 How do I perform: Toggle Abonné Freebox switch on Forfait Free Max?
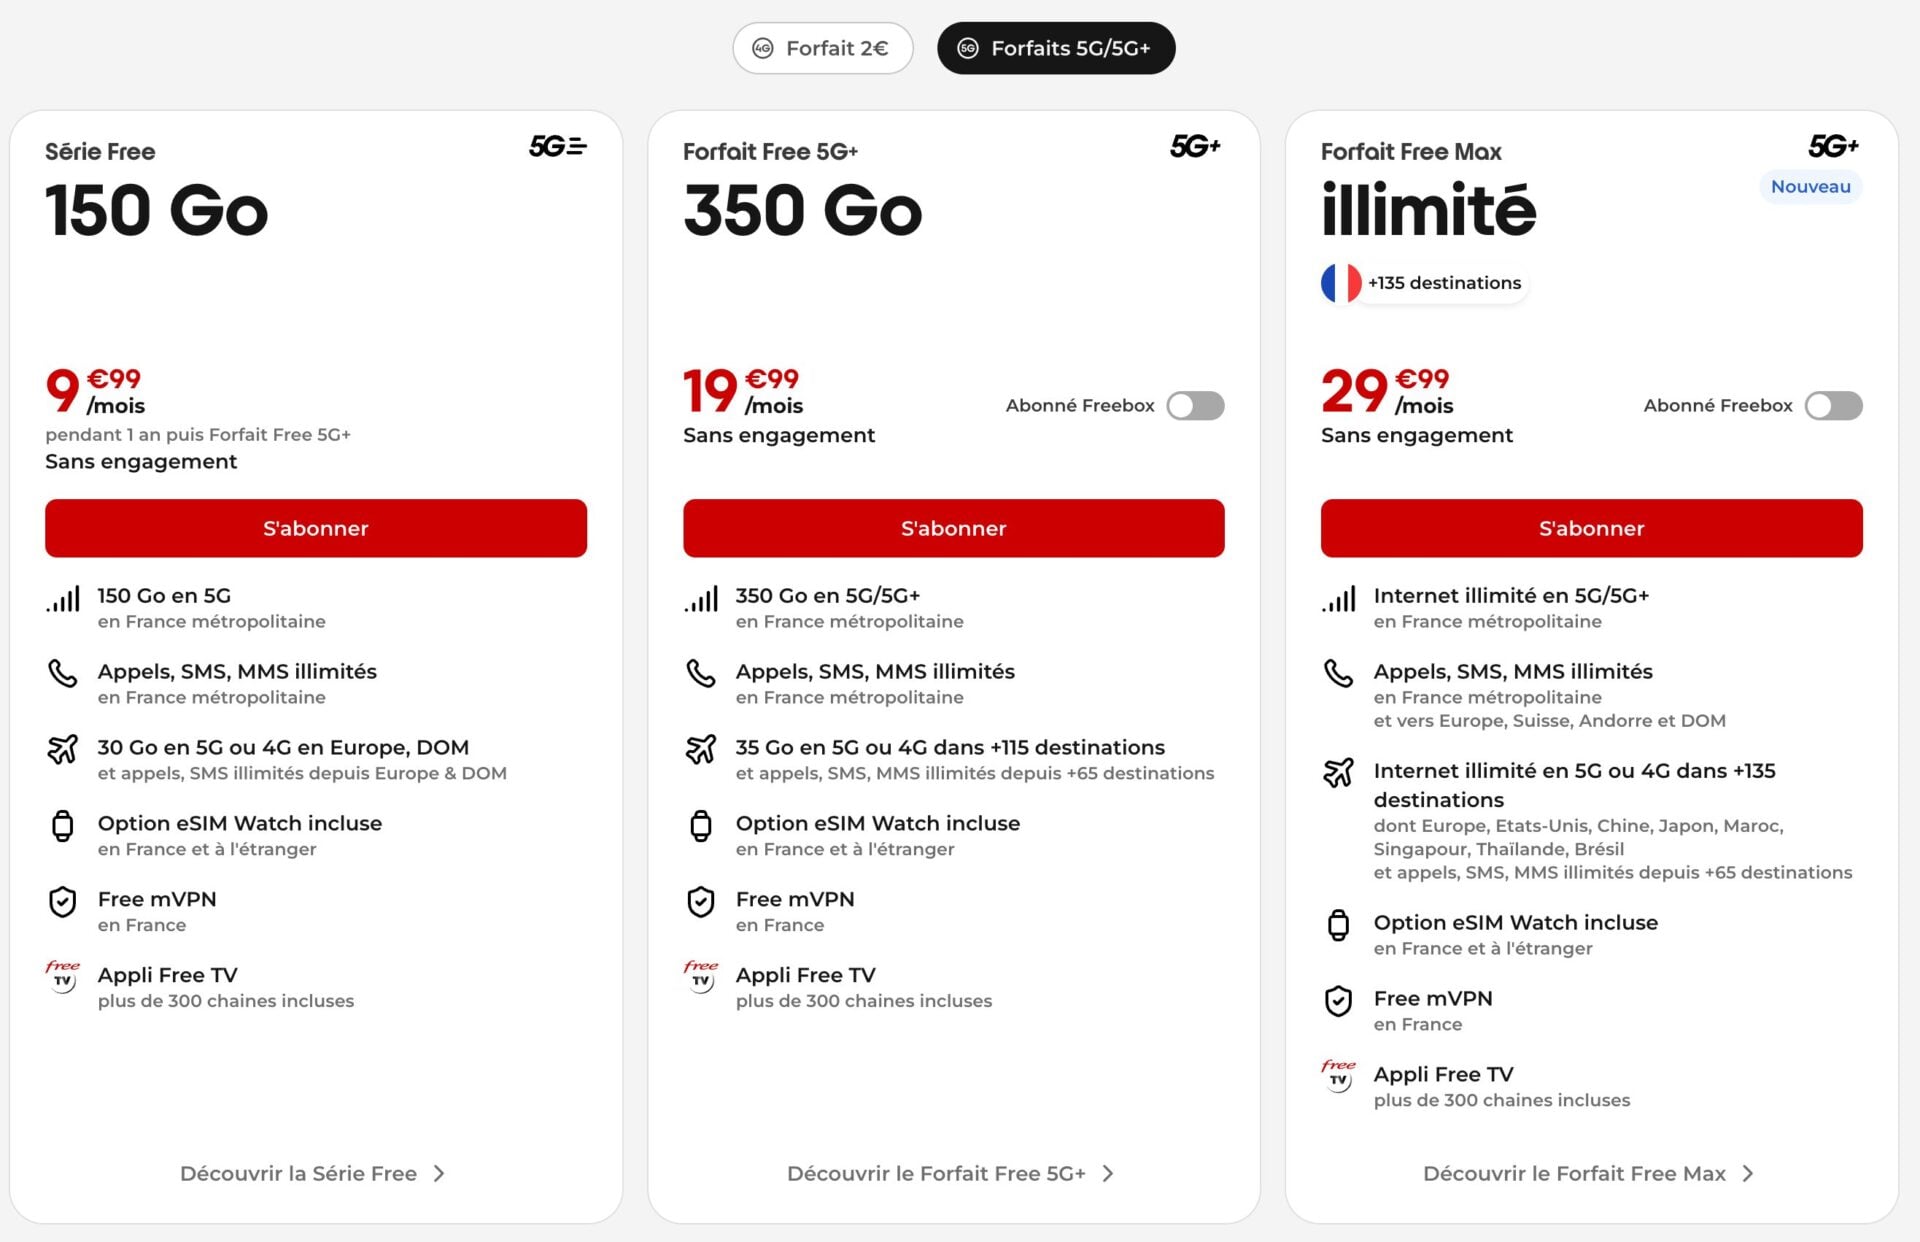(1833, 406)
